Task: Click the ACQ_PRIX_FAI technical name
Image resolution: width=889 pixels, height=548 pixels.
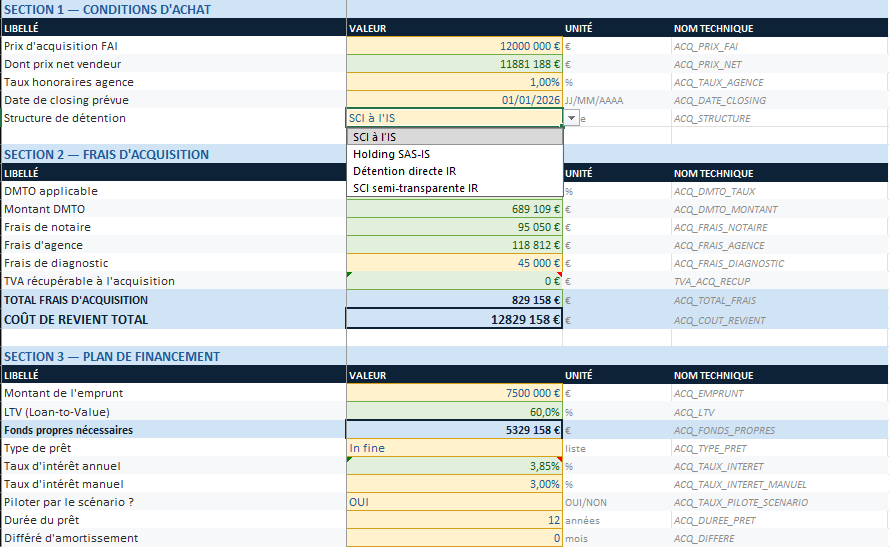Action: tap(706, 46)
